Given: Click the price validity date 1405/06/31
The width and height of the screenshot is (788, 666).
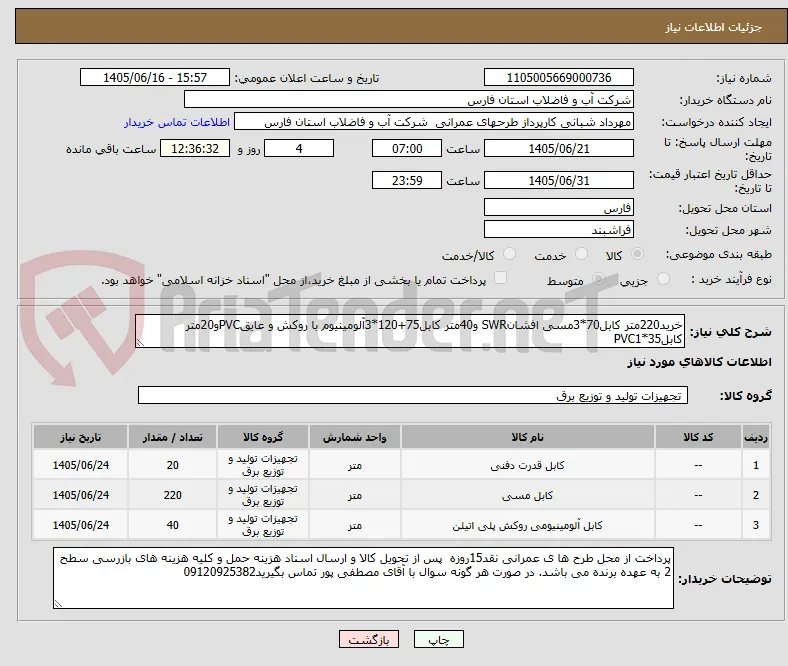Looking at the screenshot, I should [x=558, y=180].
